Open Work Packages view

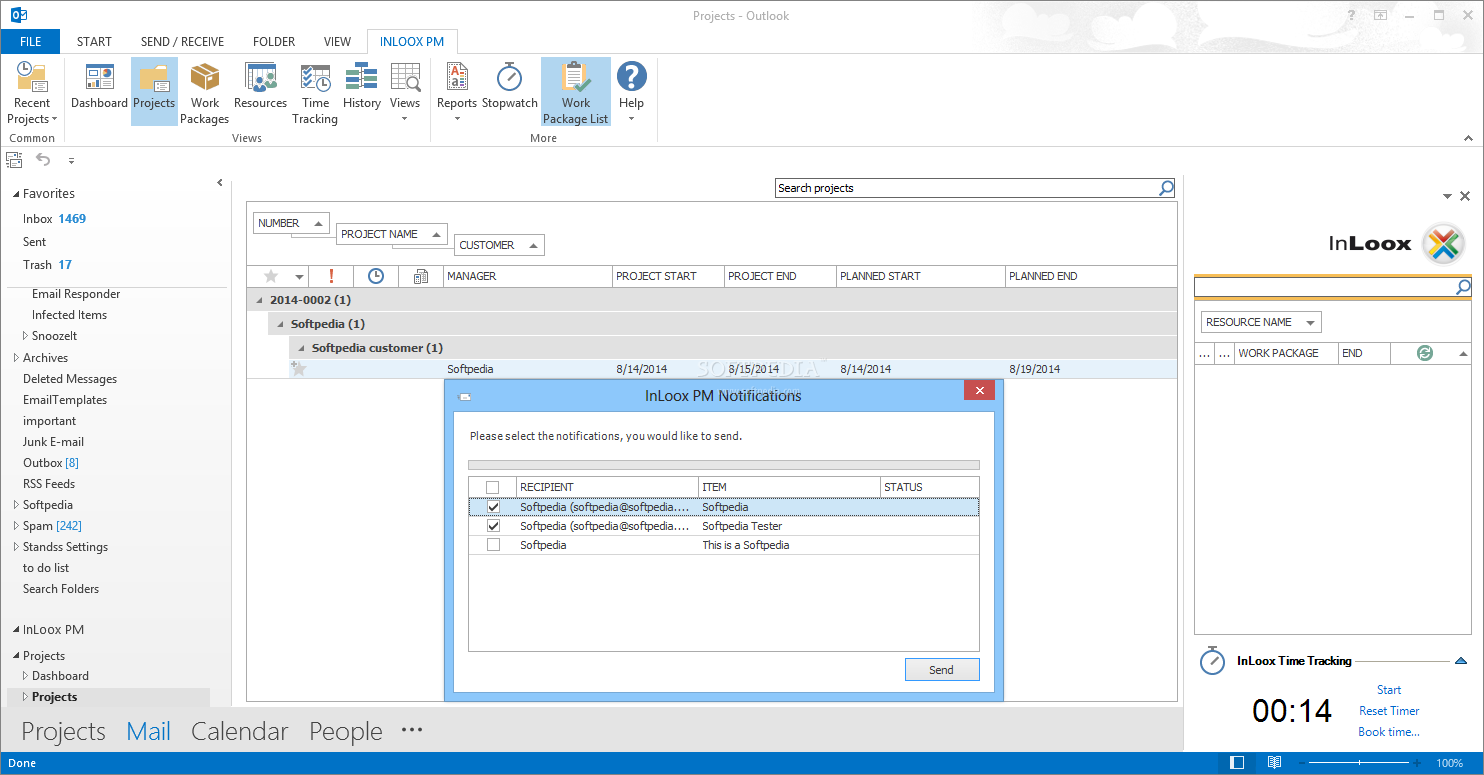point(205,92)
